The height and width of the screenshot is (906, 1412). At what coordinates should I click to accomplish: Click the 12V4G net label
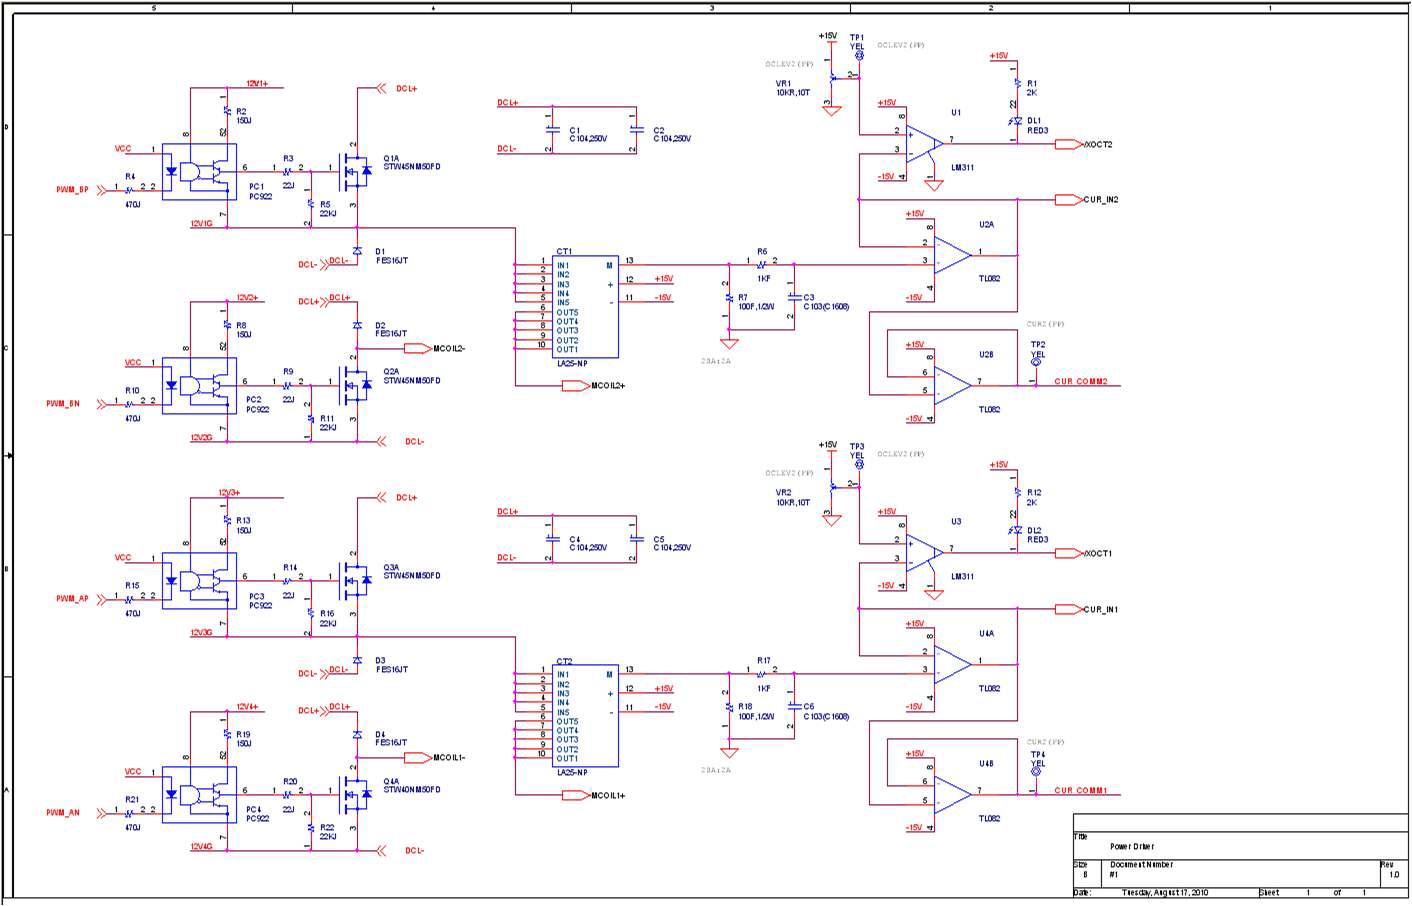point(201,847)
